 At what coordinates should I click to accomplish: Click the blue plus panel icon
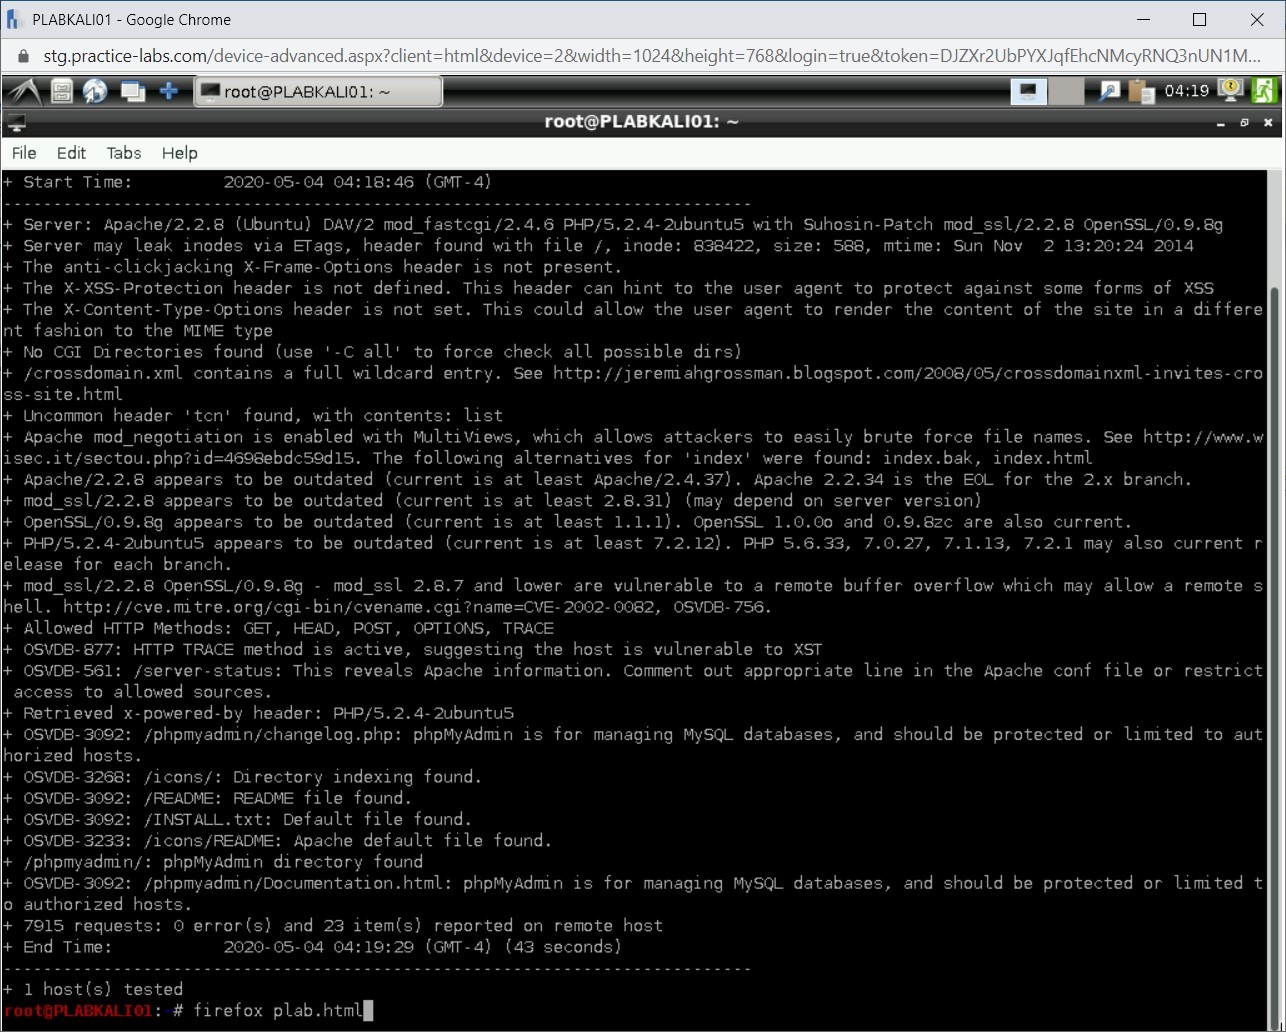click(169, 92)
